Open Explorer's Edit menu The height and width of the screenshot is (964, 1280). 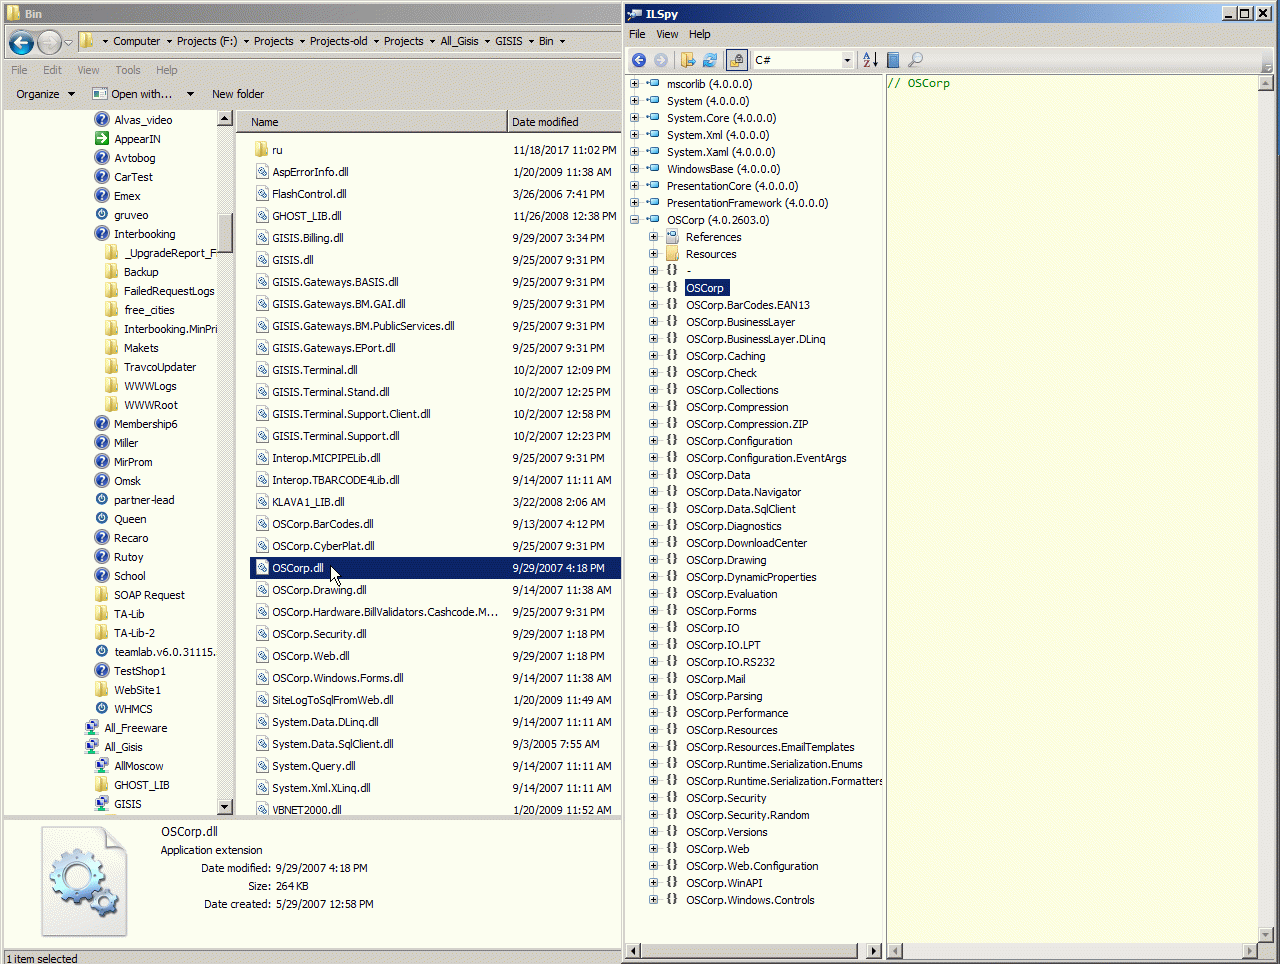[53, 70]
